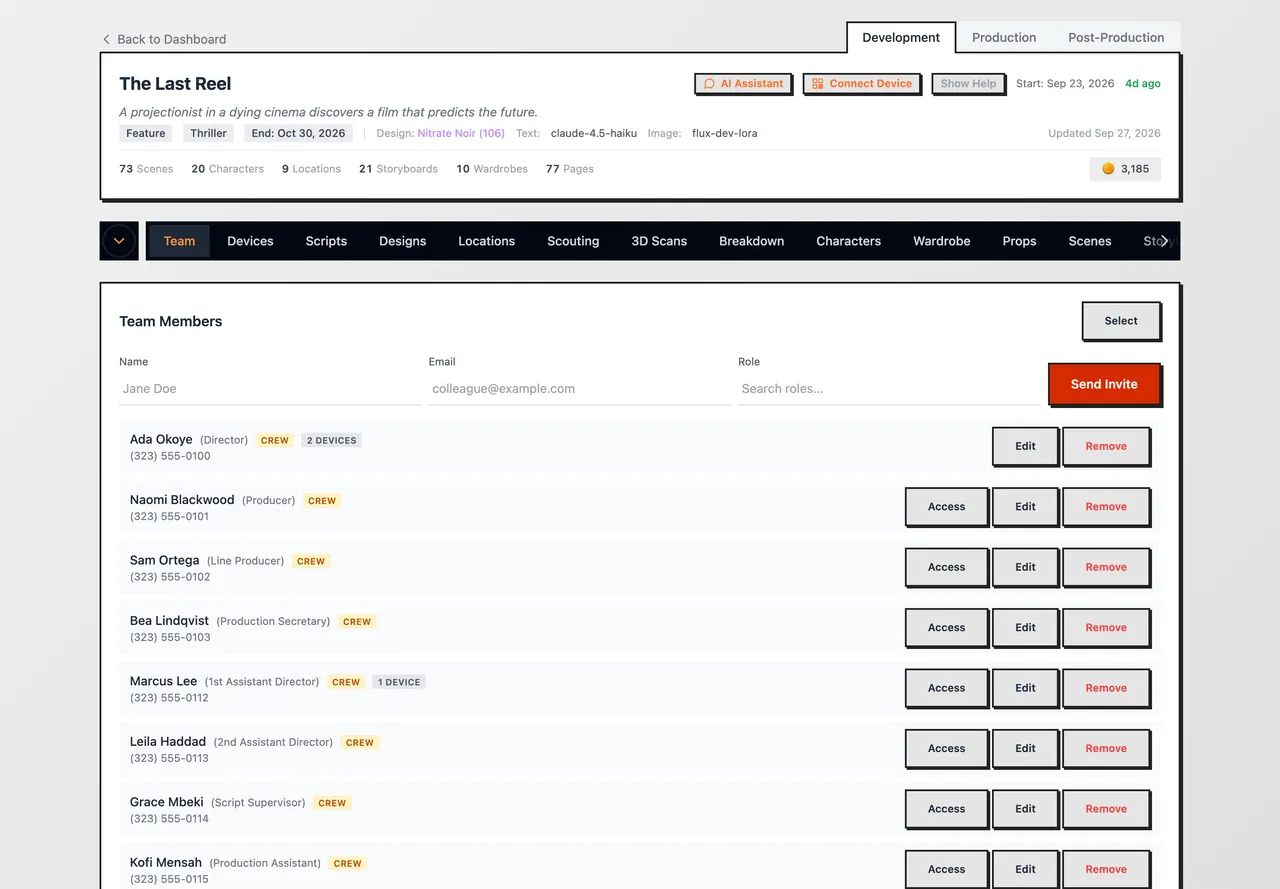Open the Scripts section
The width and height of the screenshot is (1280, 889).
point(326,241)
